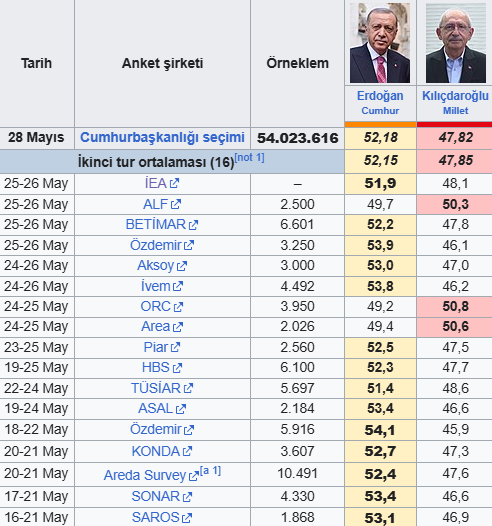Follow the Erdoğan candidate name link
The width and height of the screenshot is (492, 526).
point(380,96)
